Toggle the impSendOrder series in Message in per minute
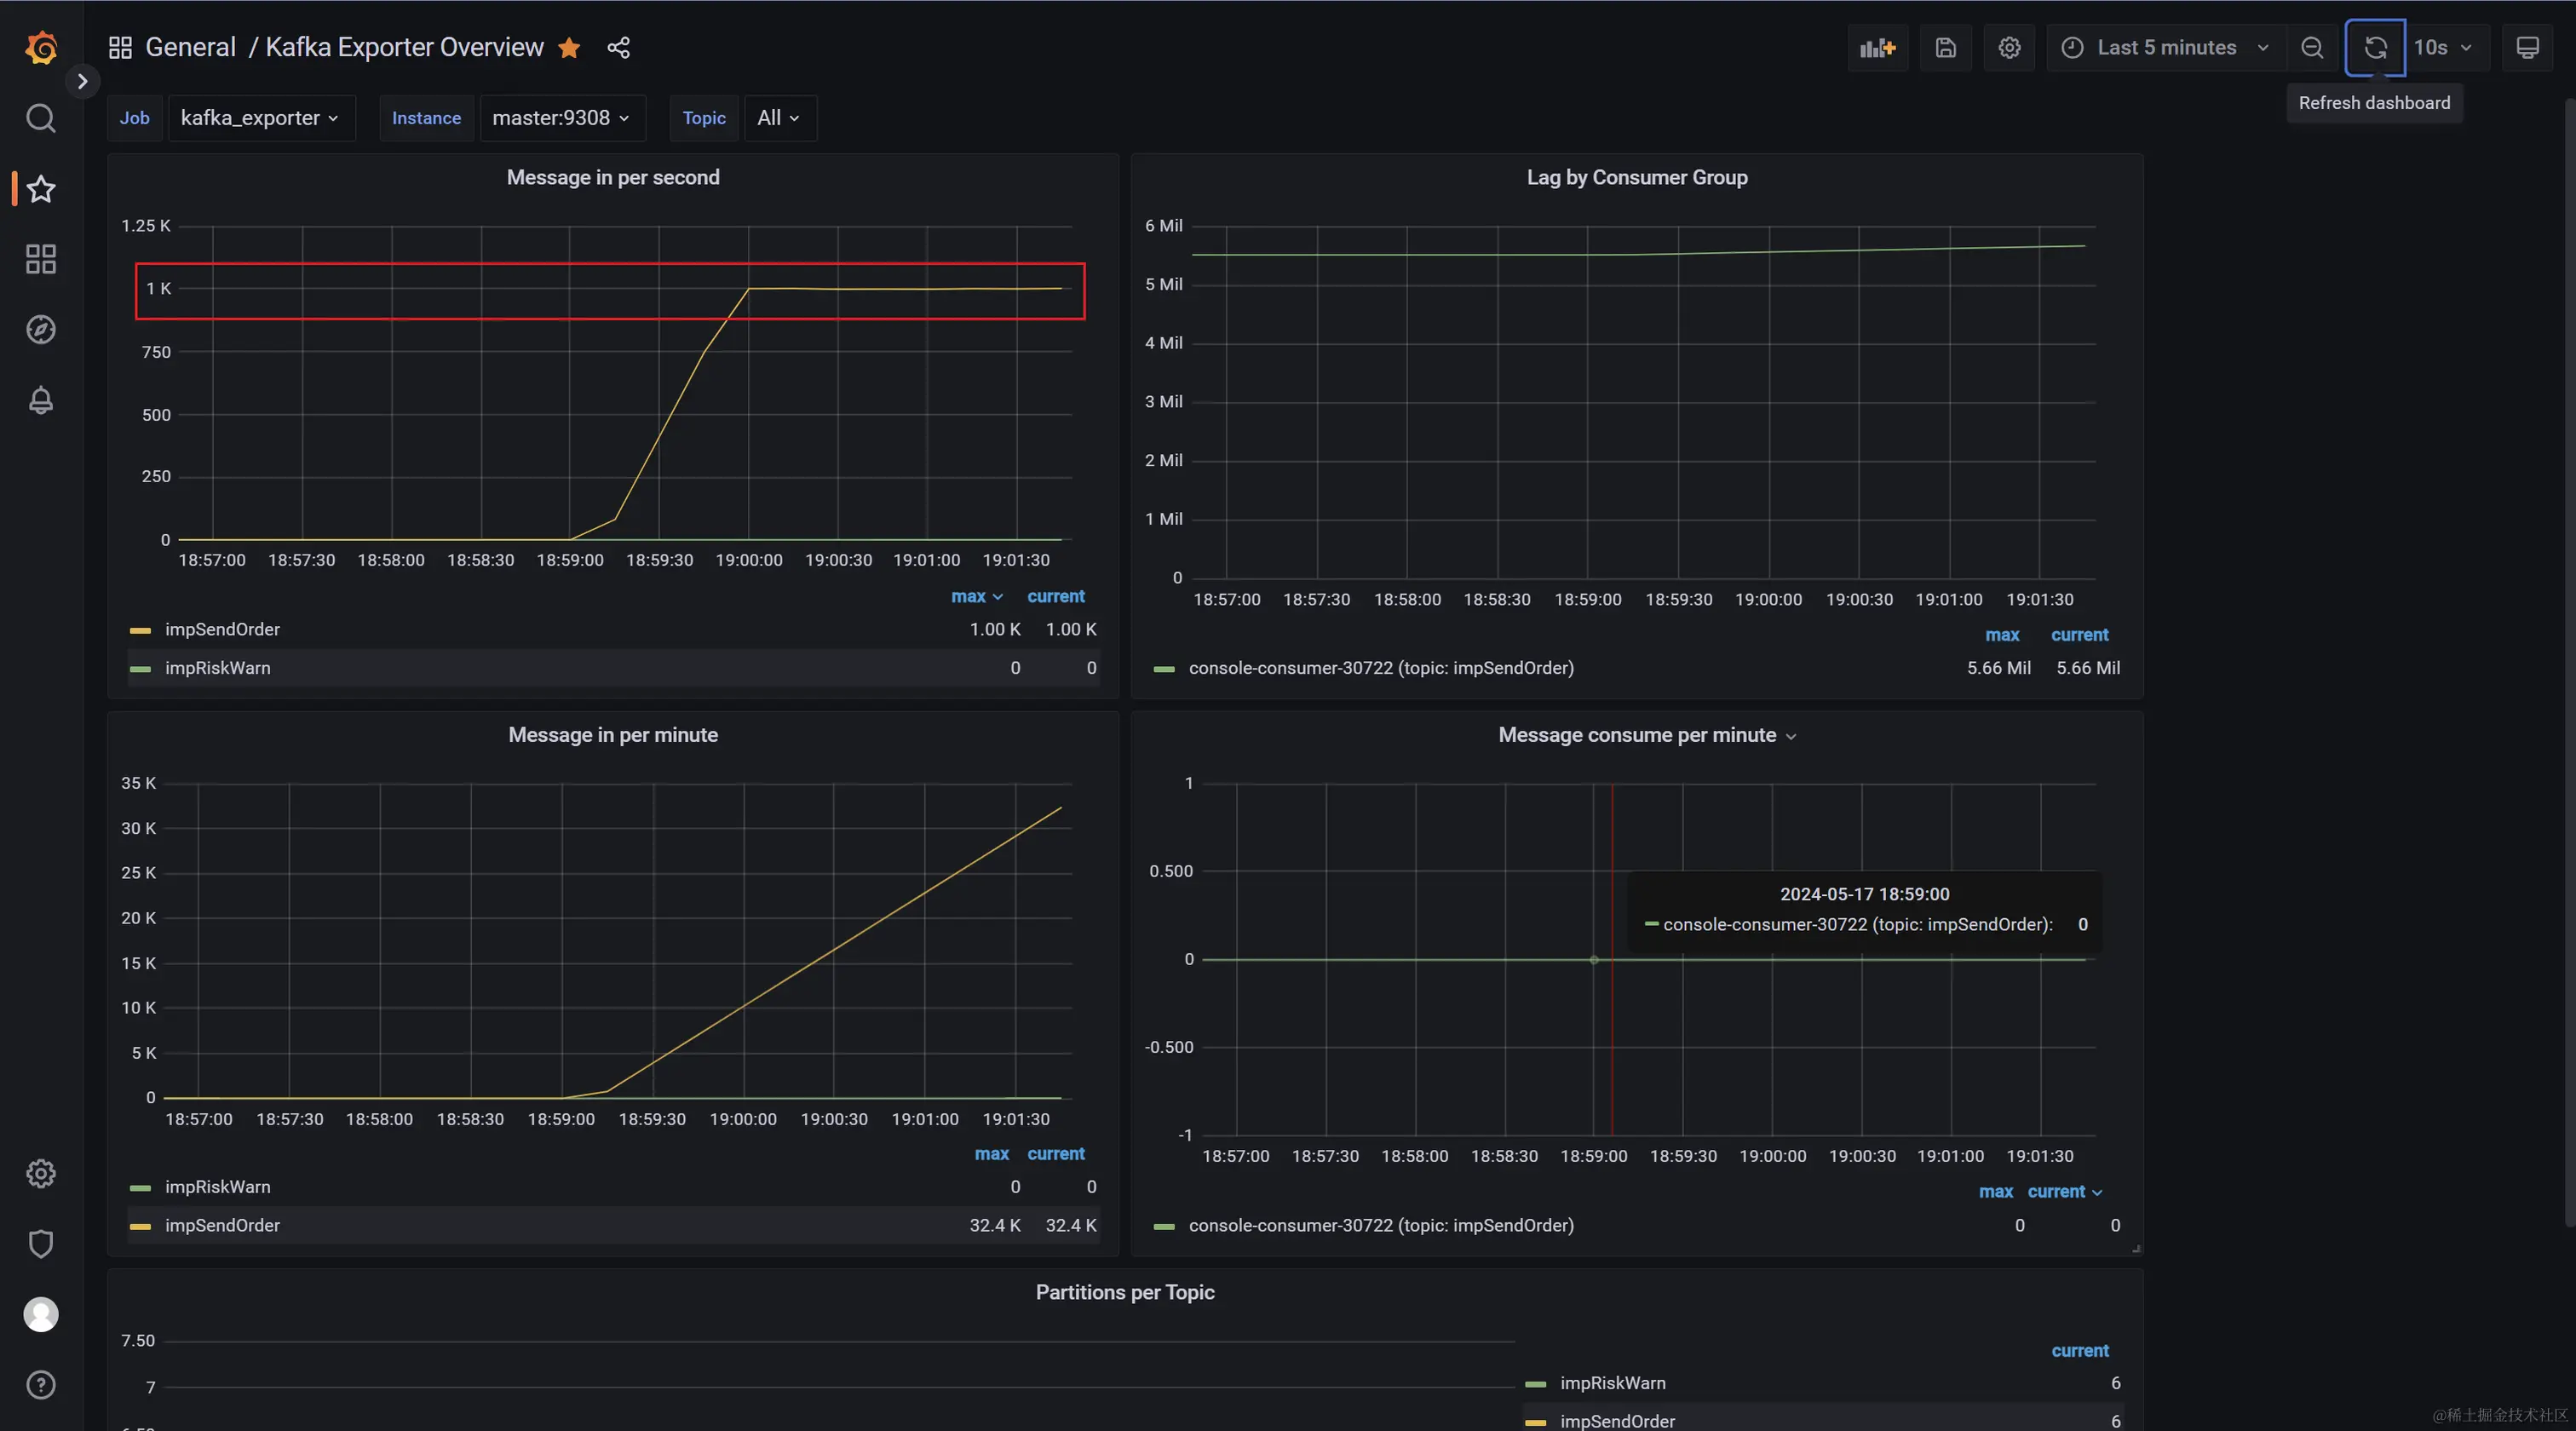2576x1431 pixels. pyautogui.click(x=222, y=1225)
